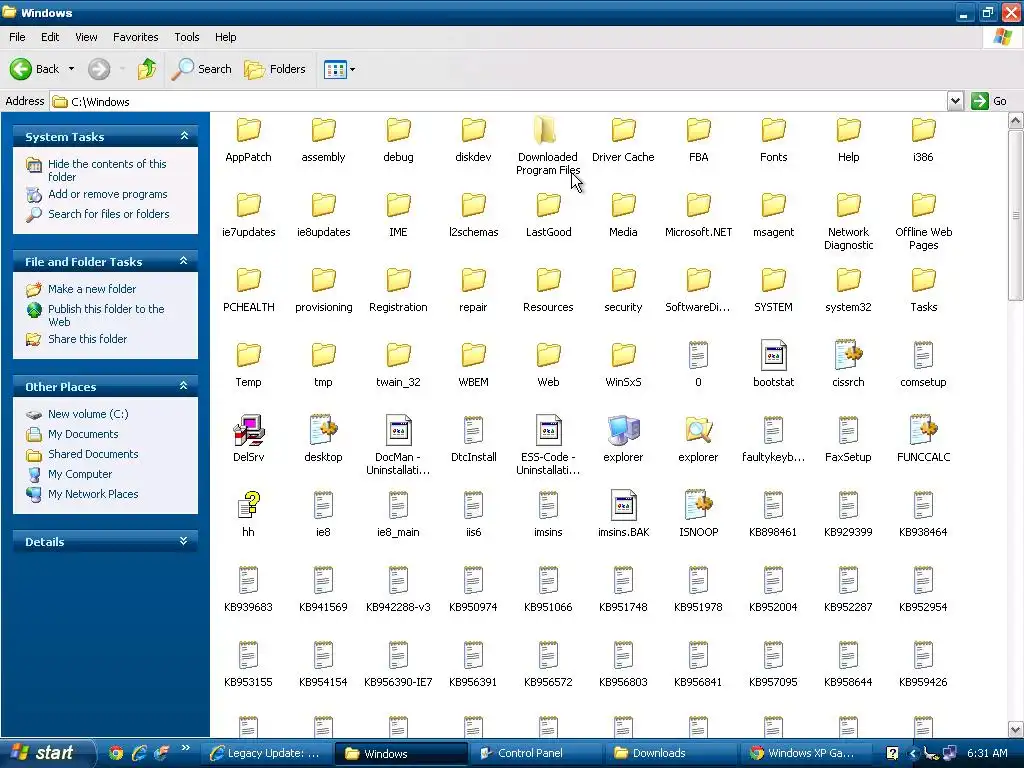Open the View menu
Viewport: 1024px width, 768px height.
click(86, 37)
